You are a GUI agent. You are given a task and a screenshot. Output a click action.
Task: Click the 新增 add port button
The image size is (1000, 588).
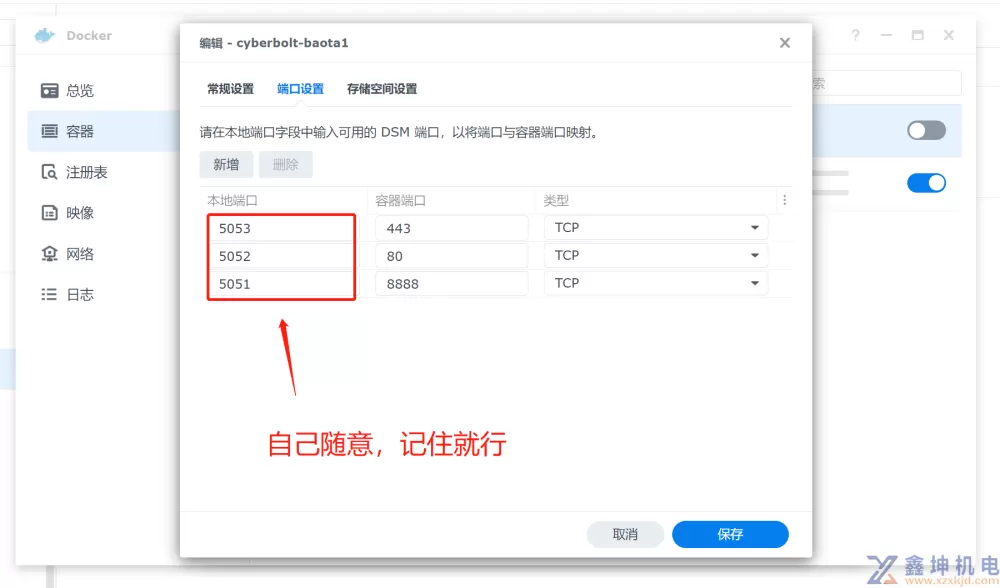[226, 165]
